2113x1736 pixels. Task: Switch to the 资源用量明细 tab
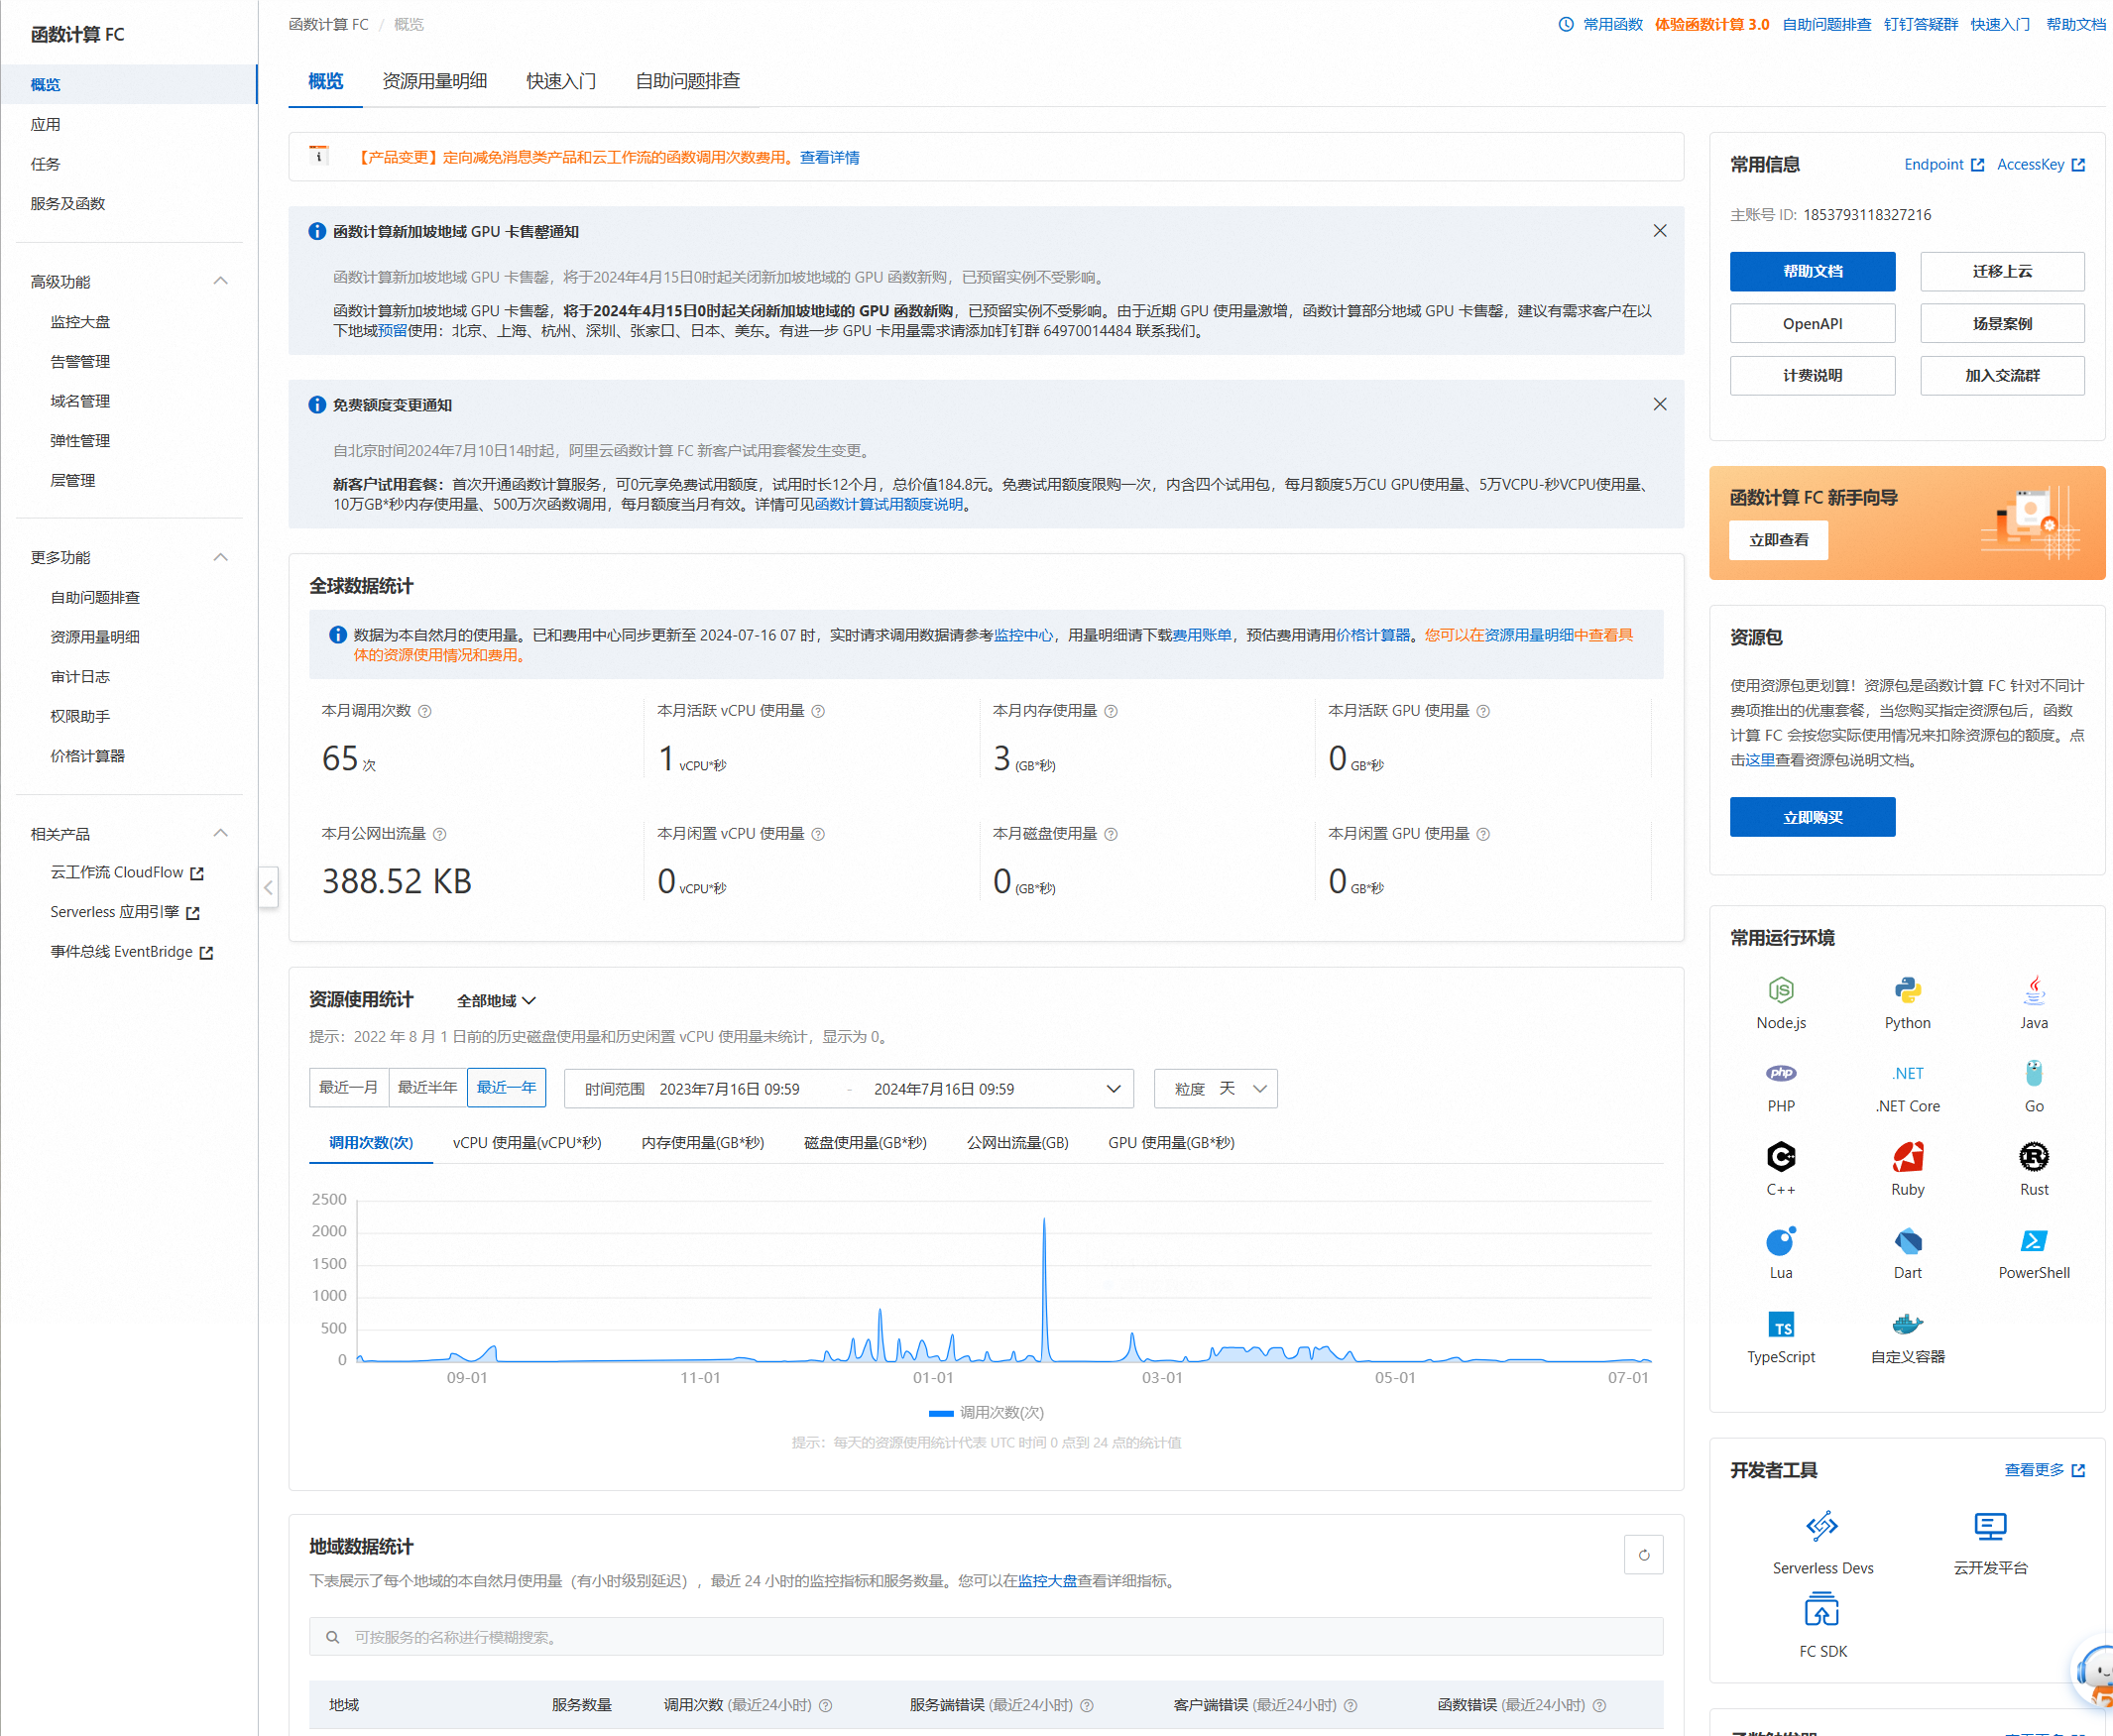(x=434, y=81)
